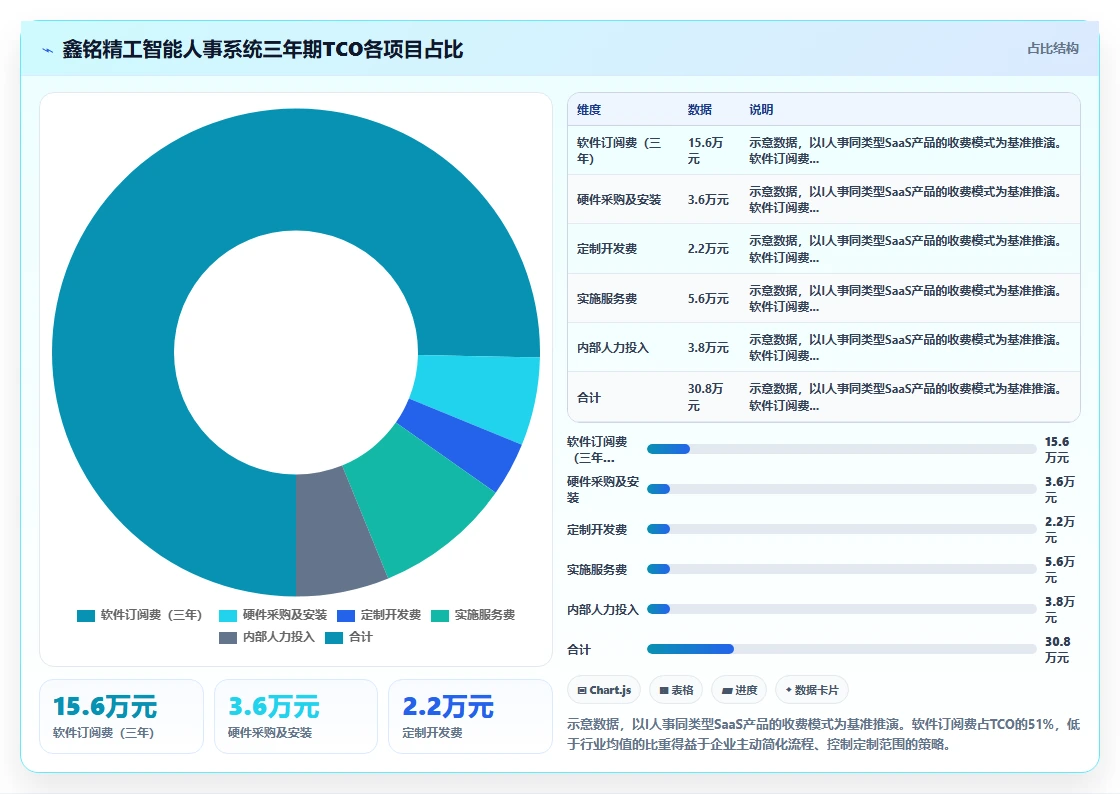Image resolution: width=1120 pixels, height=794 pixels.
Task: Click the chart title 鑫铭精工智能人事系统三年期TCO各项目占比
Action: click(263, 49)
